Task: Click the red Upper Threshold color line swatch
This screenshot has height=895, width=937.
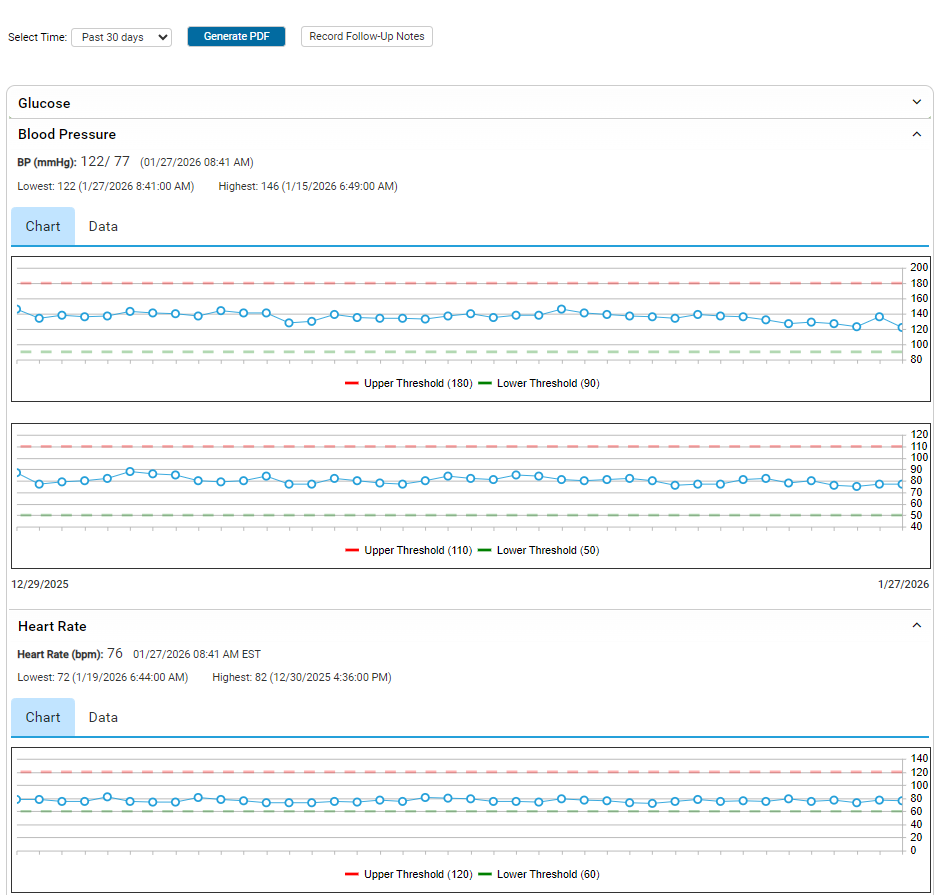Action: click(x=351, y=383)
